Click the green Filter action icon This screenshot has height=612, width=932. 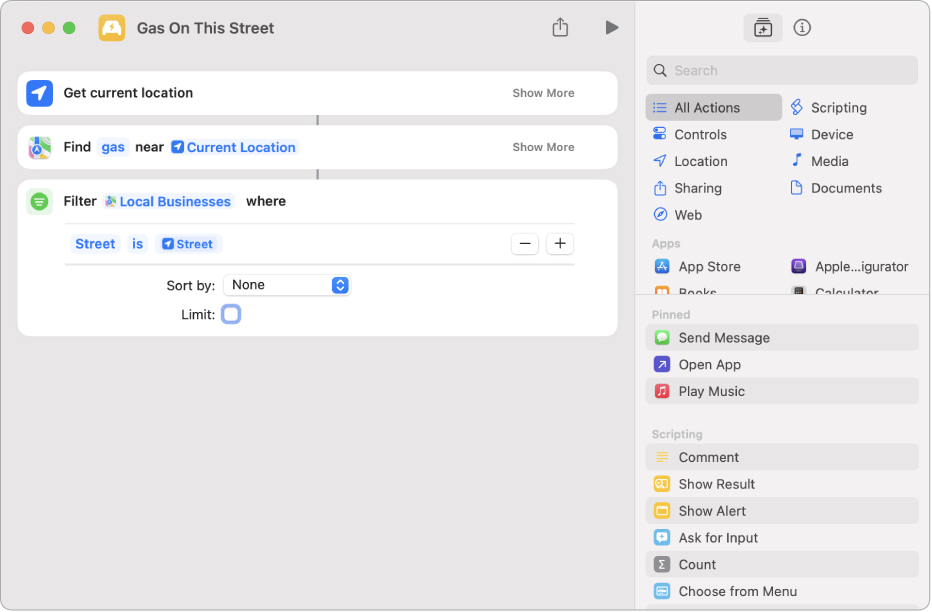pos(39,201)
